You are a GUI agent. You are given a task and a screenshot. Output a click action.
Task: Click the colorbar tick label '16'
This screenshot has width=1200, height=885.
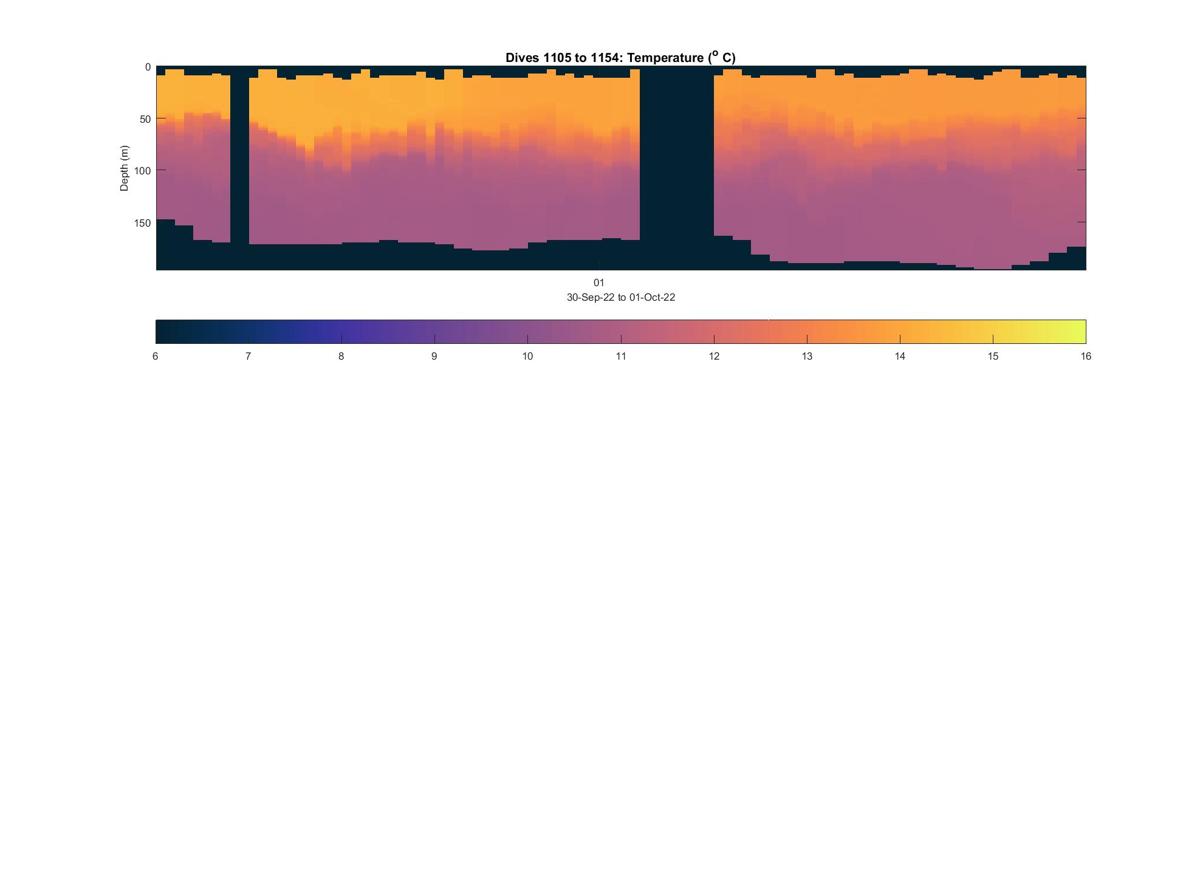[x=1086, y=356]
